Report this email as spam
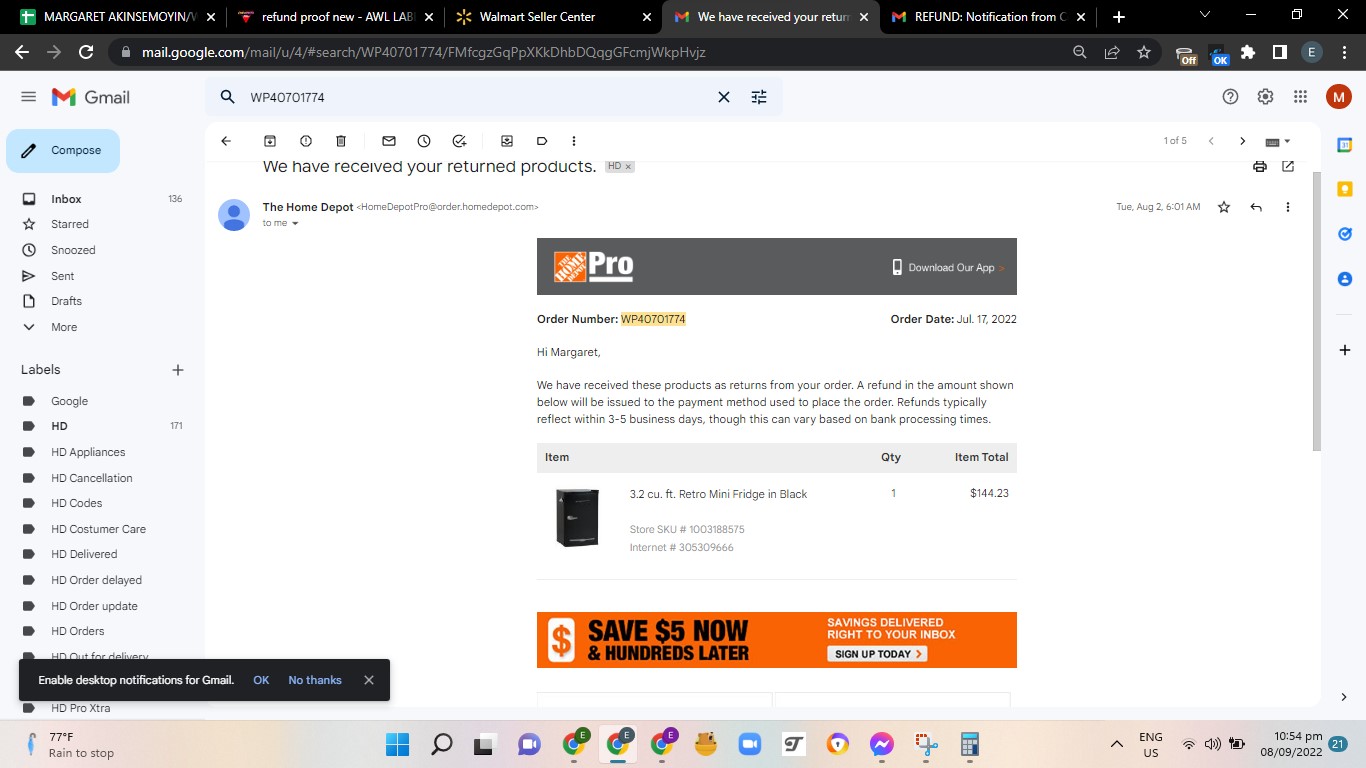Image resolution: width=1366 pixels, height=768 pixels. [x=306, y=141]
